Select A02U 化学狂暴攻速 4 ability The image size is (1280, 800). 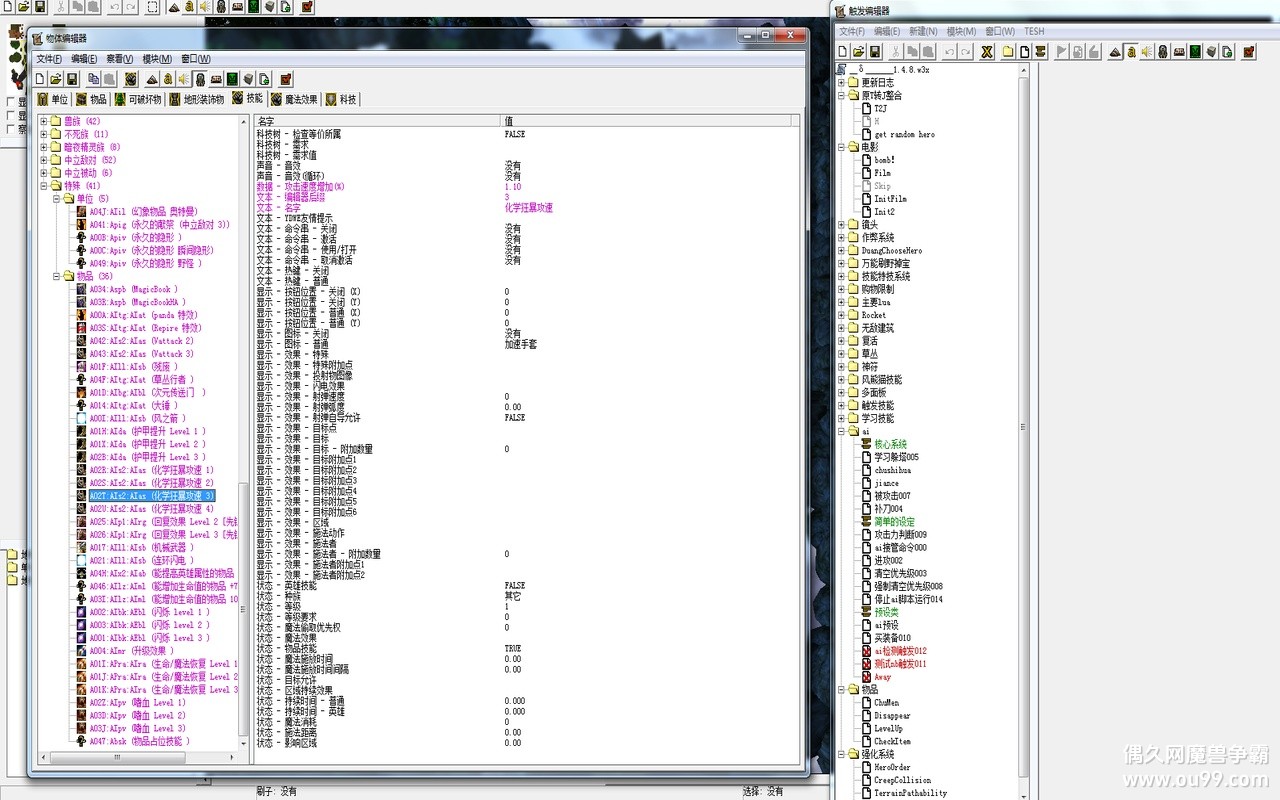[x=151, y=509]
